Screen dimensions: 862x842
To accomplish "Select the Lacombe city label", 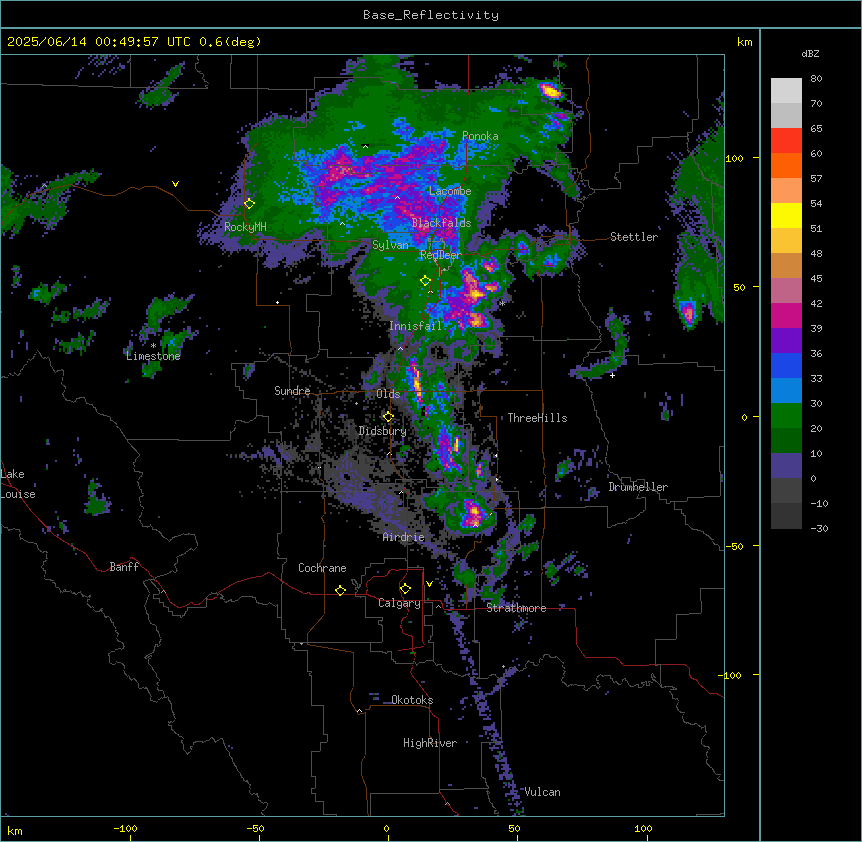I will 450,191.
